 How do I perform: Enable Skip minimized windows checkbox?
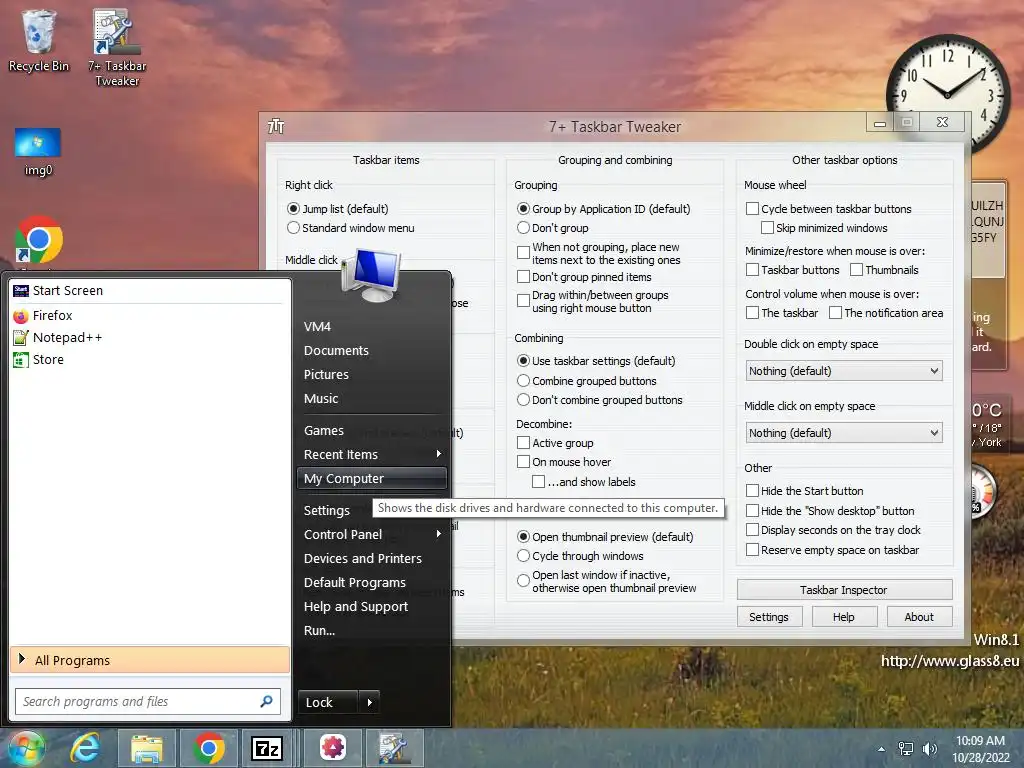(767, 228)
